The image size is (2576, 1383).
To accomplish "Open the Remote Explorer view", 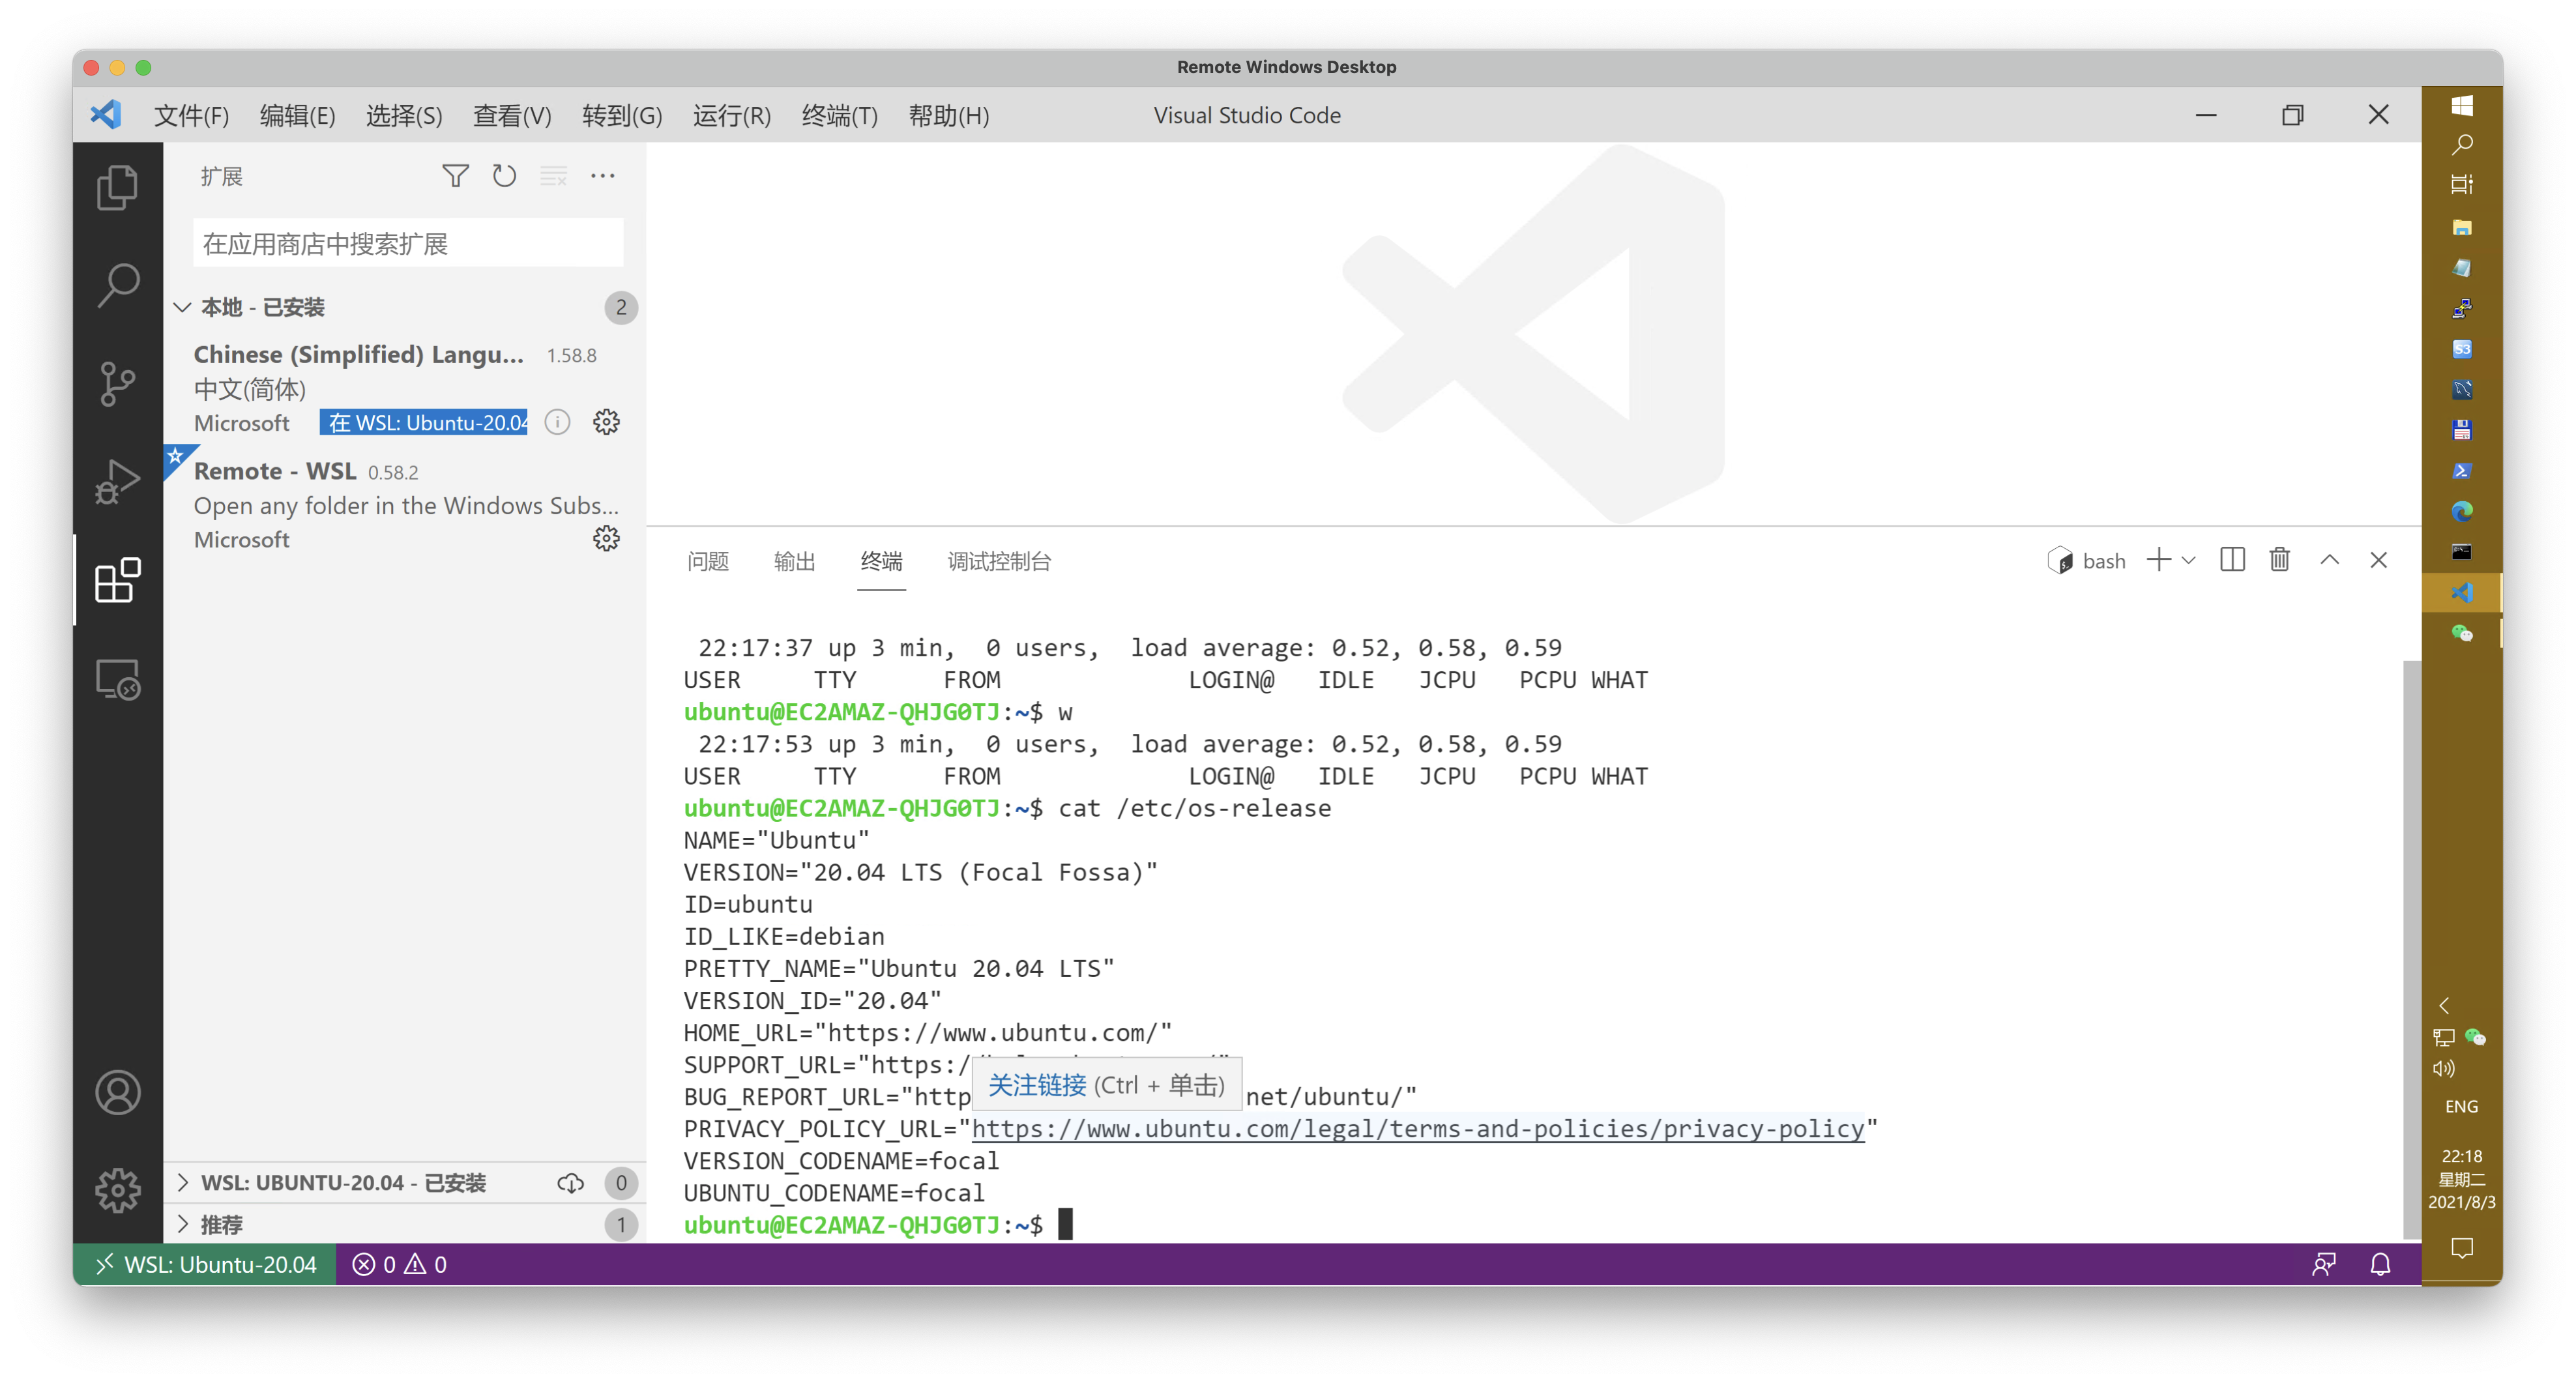I will (117, 680).
